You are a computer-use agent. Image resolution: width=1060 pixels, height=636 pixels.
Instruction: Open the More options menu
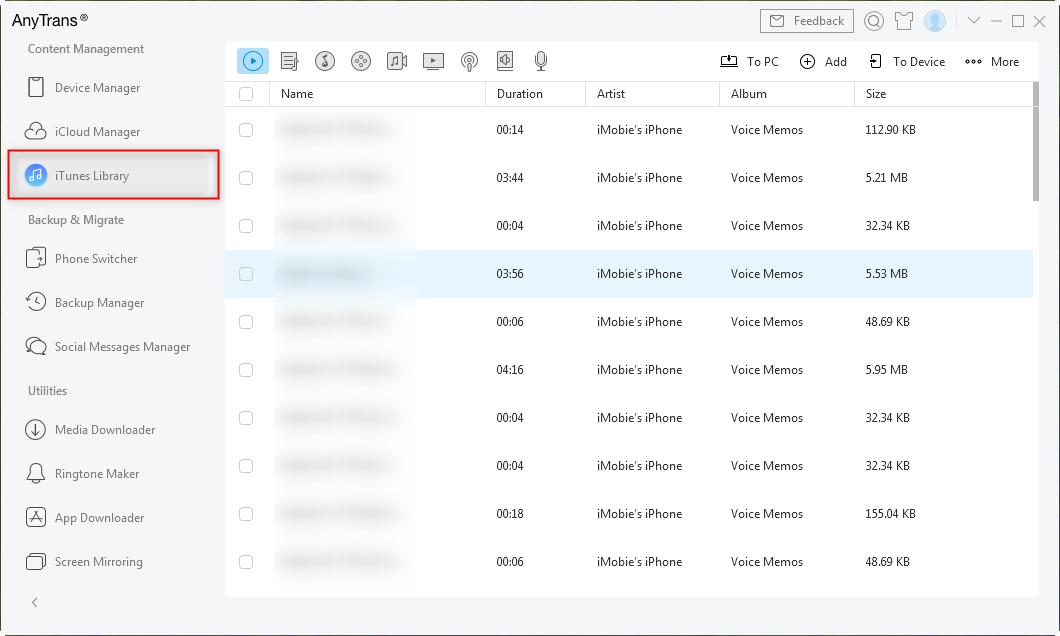pyautogui.click(x=992, y=62)
